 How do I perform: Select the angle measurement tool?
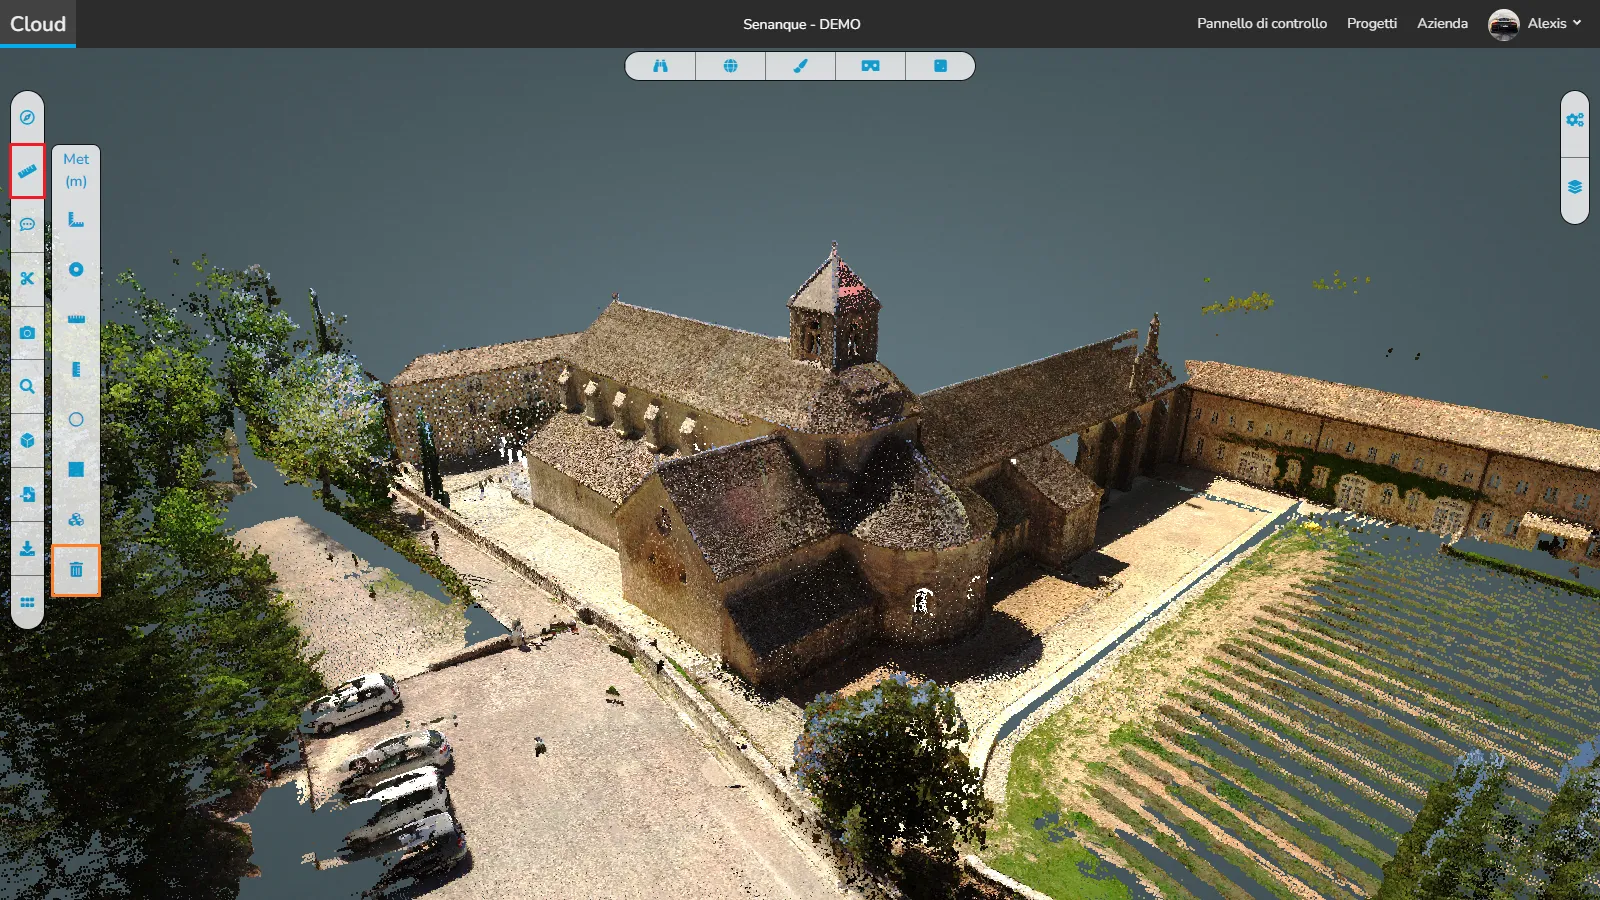click(76, 220)
